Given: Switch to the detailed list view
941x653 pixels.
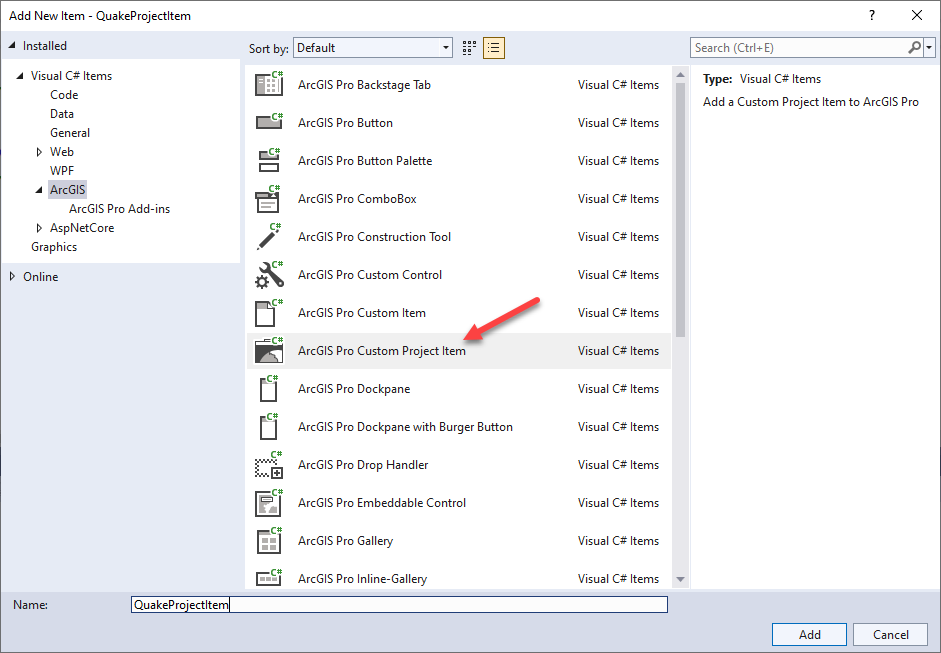Looking at the screenshot, I should coord(492,47).
